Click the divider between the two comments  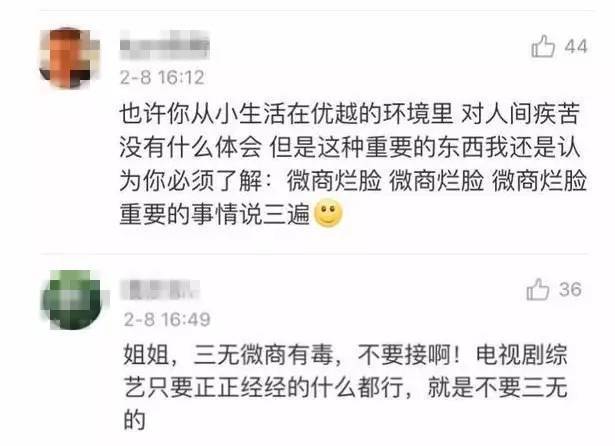pos(314,254)
